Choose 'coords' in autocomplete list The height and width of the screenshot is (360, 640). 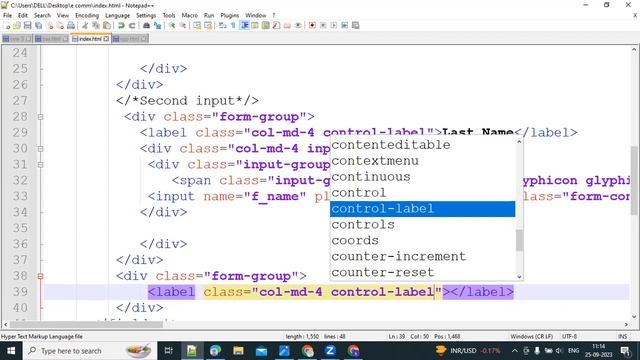422,240
